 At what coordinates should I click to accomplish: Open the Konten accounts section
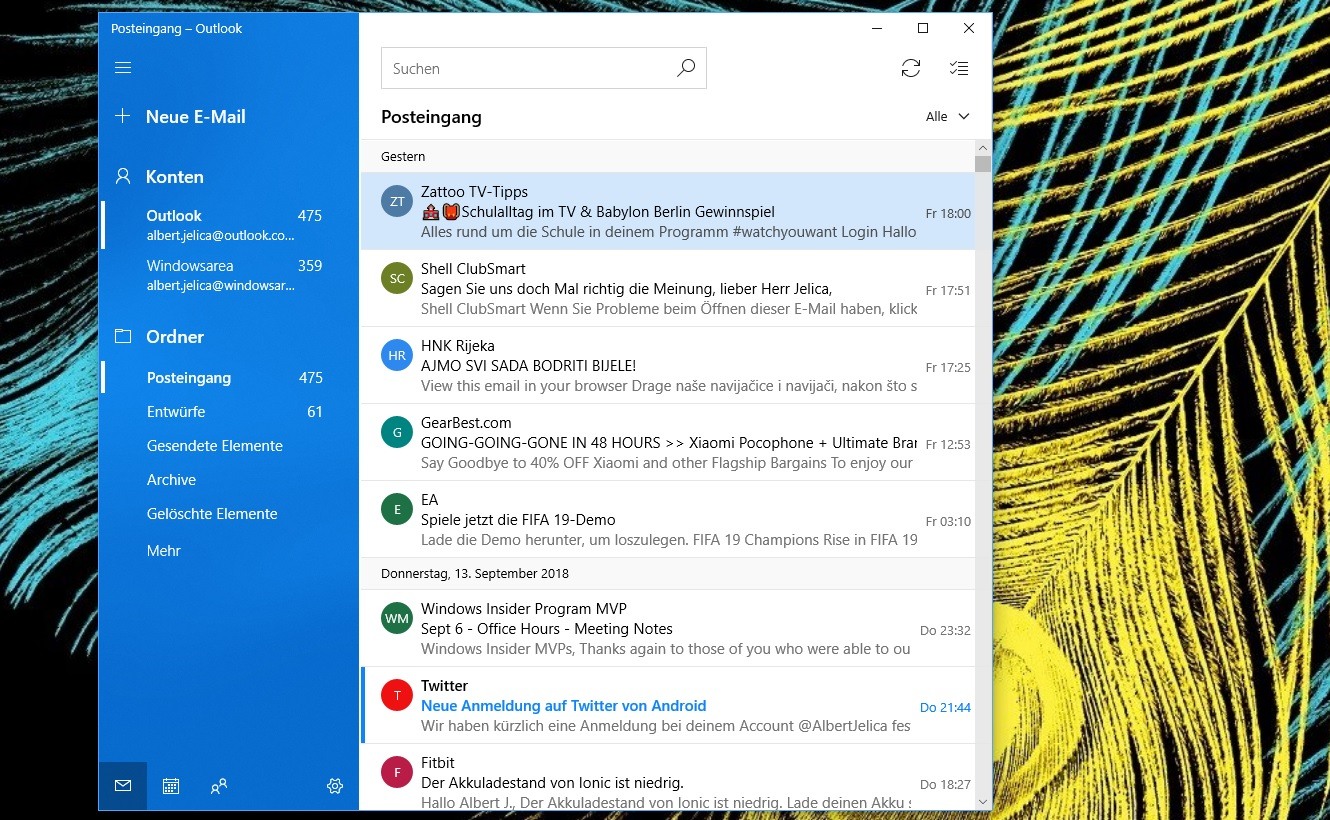click(x=174, y=177)
